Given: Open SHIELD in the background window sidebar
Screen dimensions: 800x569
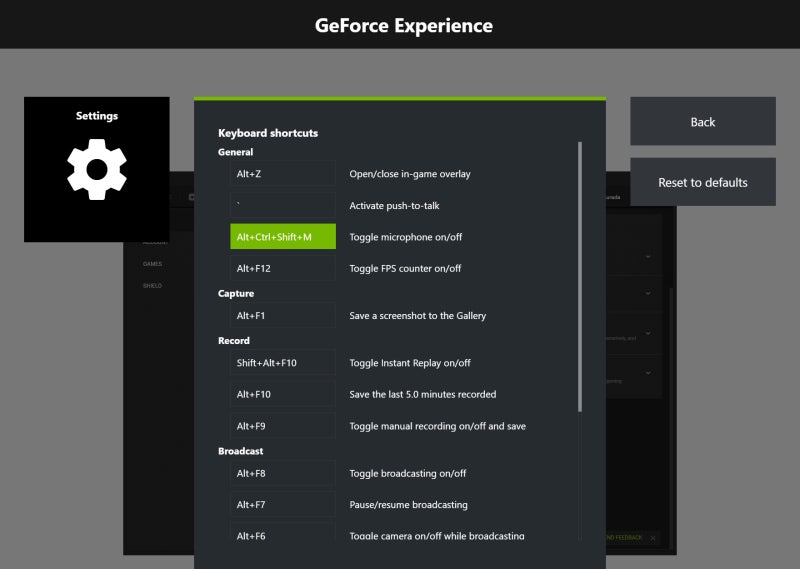Looking at the screenshot, I should (152, 286).
